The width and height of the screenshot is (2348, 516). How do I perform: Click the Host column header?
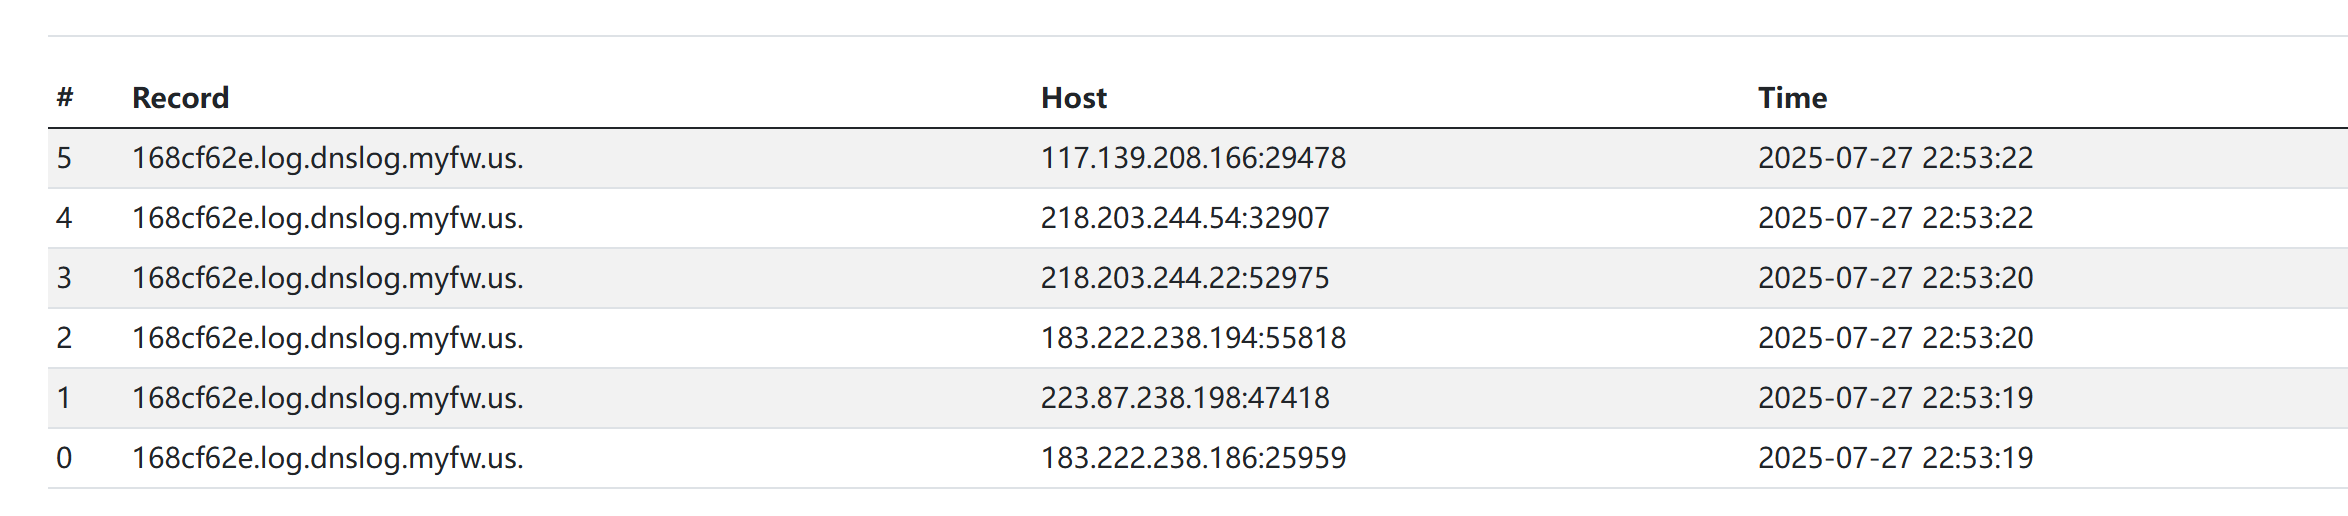tap(1073, 98)
